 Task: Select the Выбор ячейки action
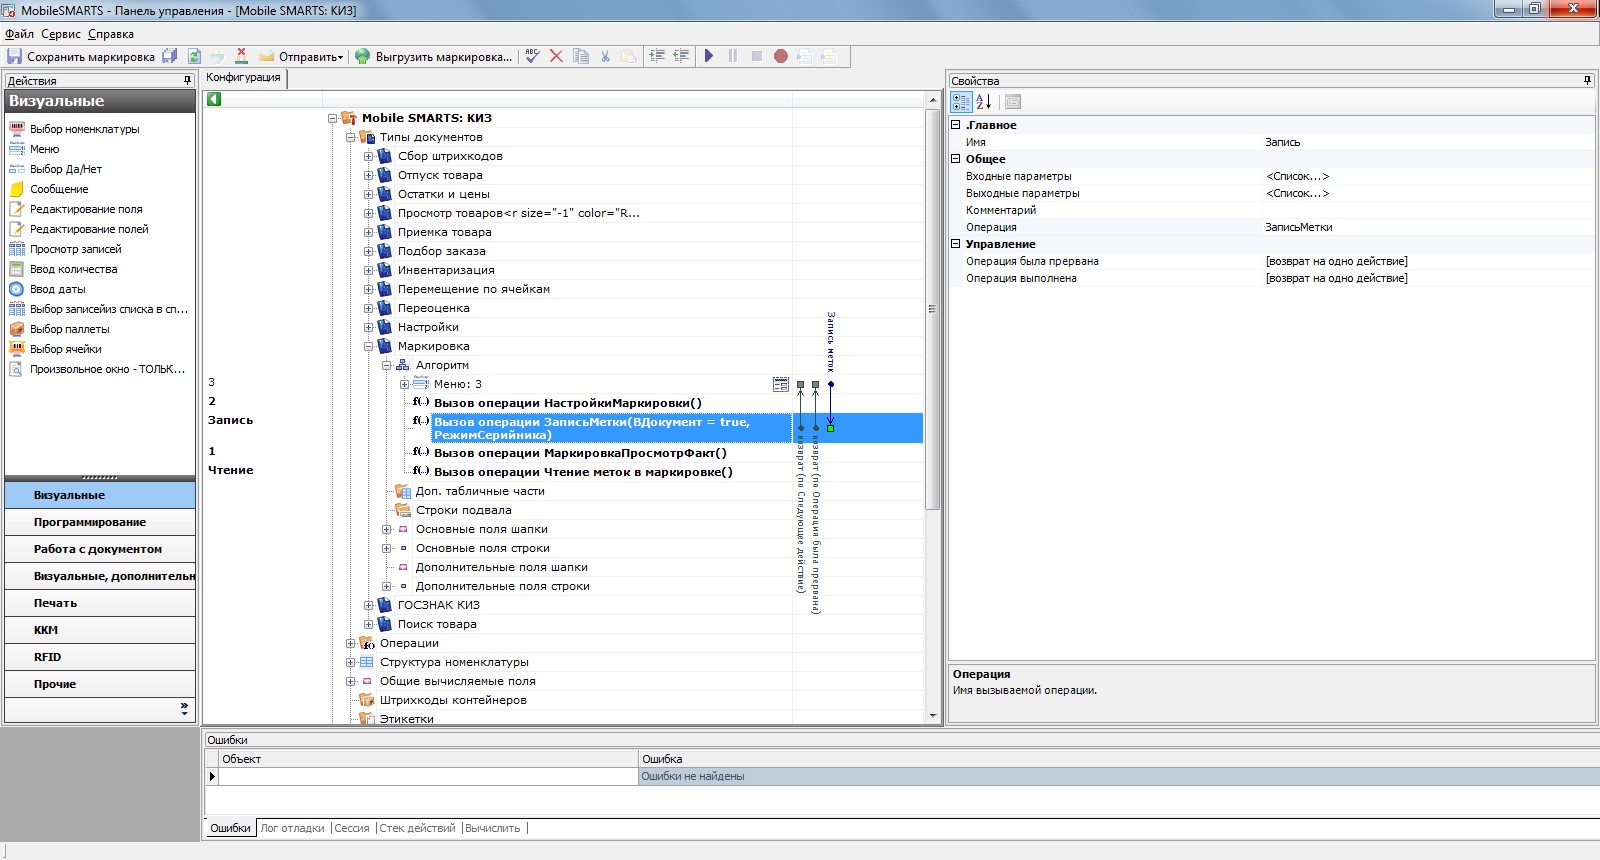click(66, 349)
